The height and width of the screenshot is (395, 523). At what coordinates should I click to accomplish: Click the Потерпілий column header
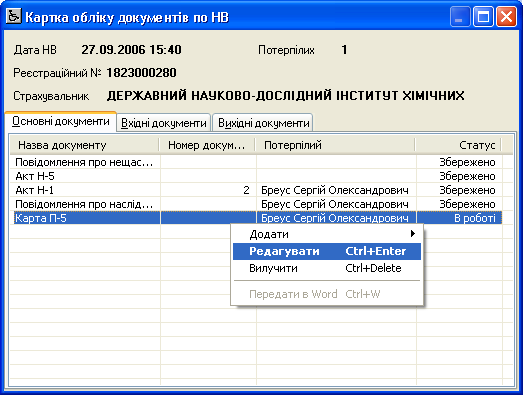pos(335,145)
